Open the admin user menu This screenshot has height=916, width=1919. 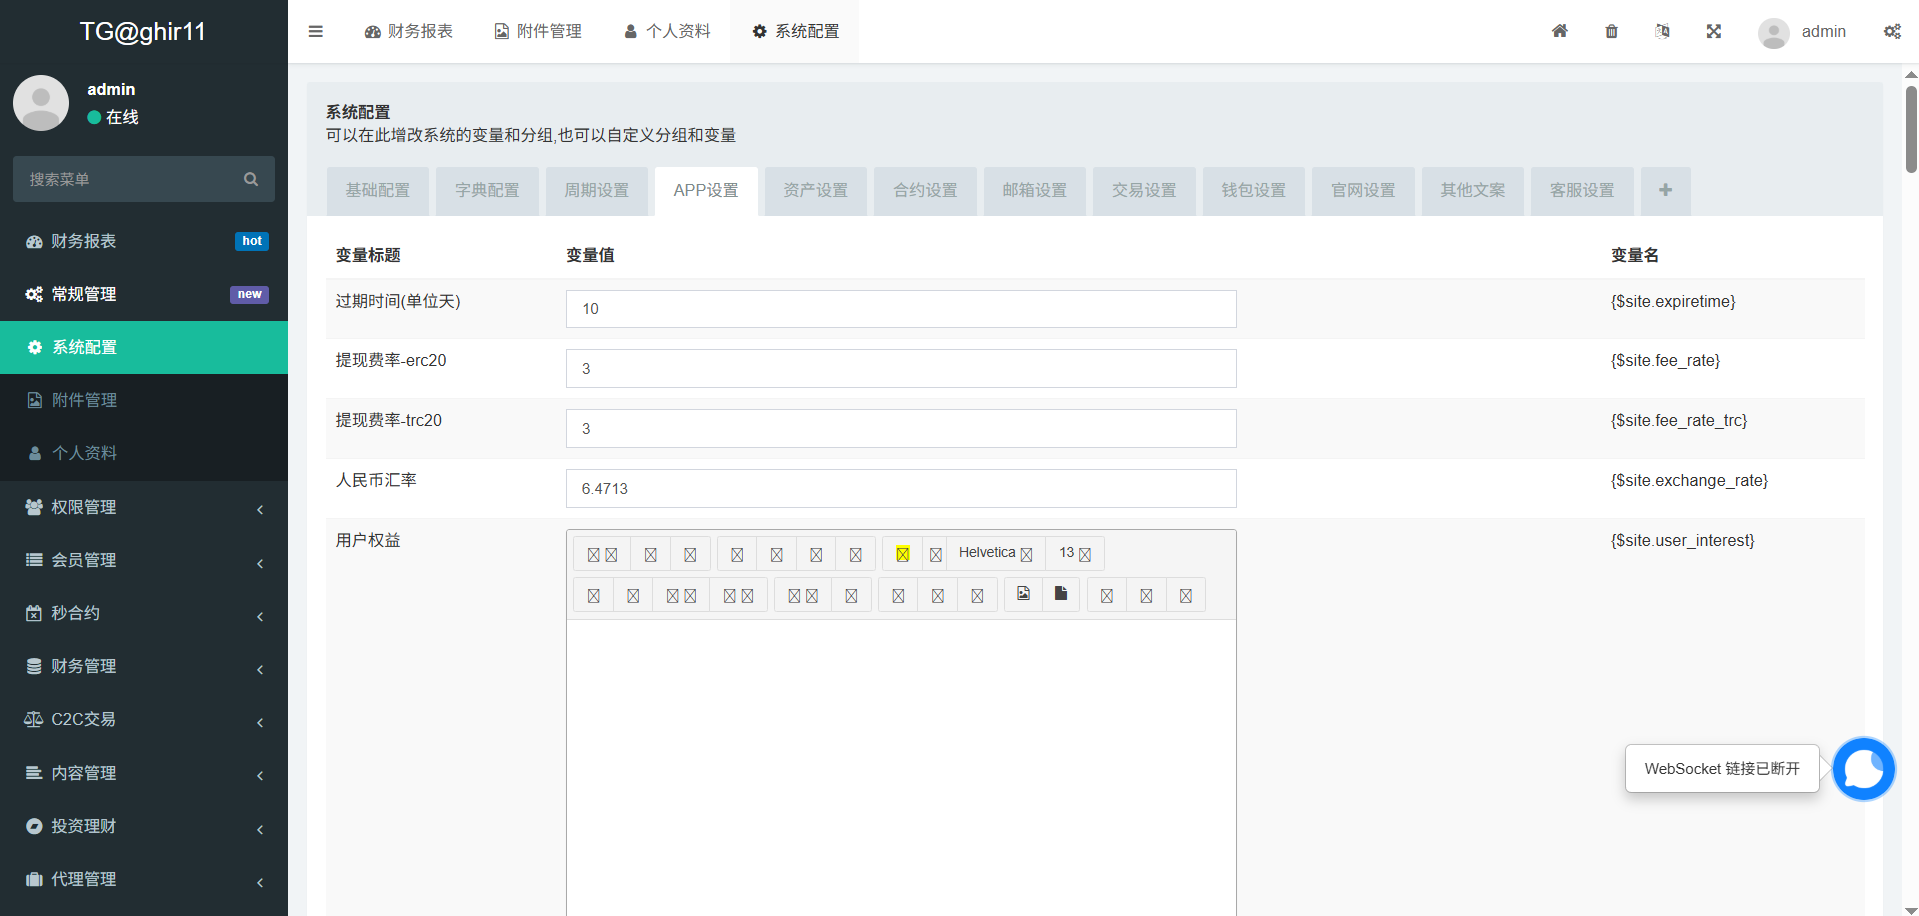(1803, 31)
